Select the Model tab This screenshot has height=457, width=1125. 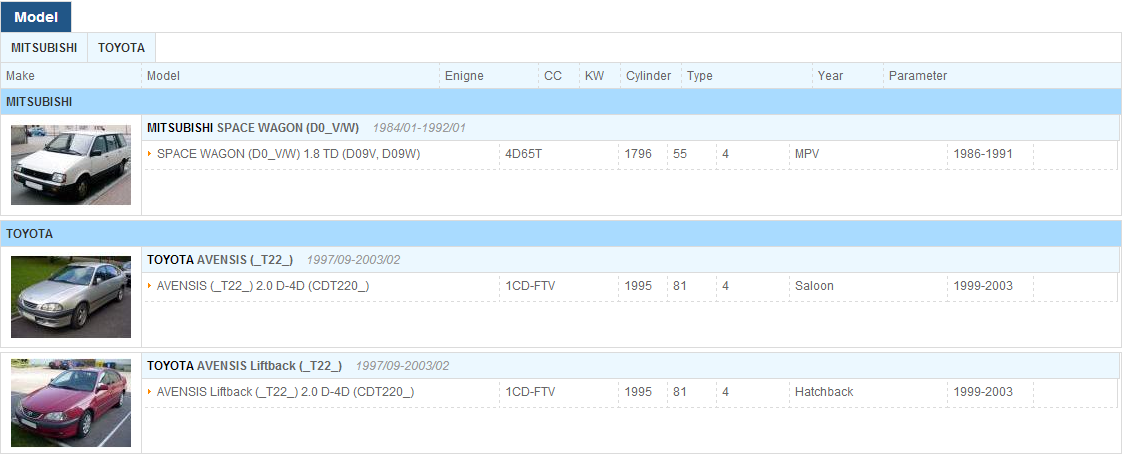[x=36, y=17]
